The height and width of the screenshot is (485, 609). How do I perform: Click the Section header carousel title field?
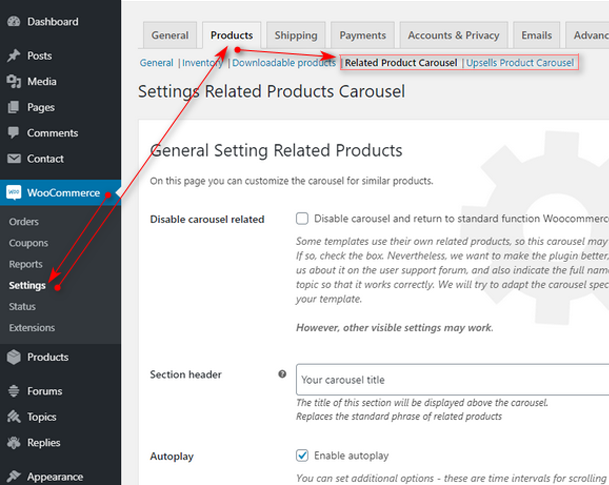[452, 379]
